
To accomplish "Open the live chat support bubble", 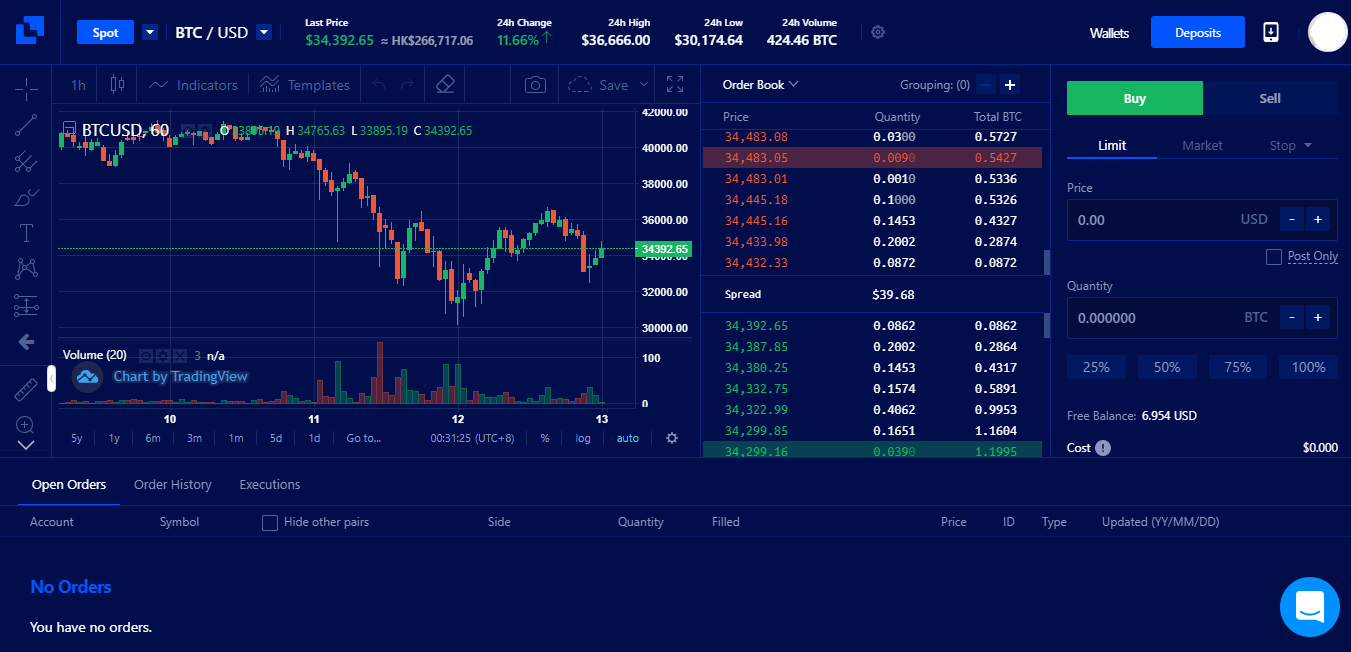I will coord(1309,606).
